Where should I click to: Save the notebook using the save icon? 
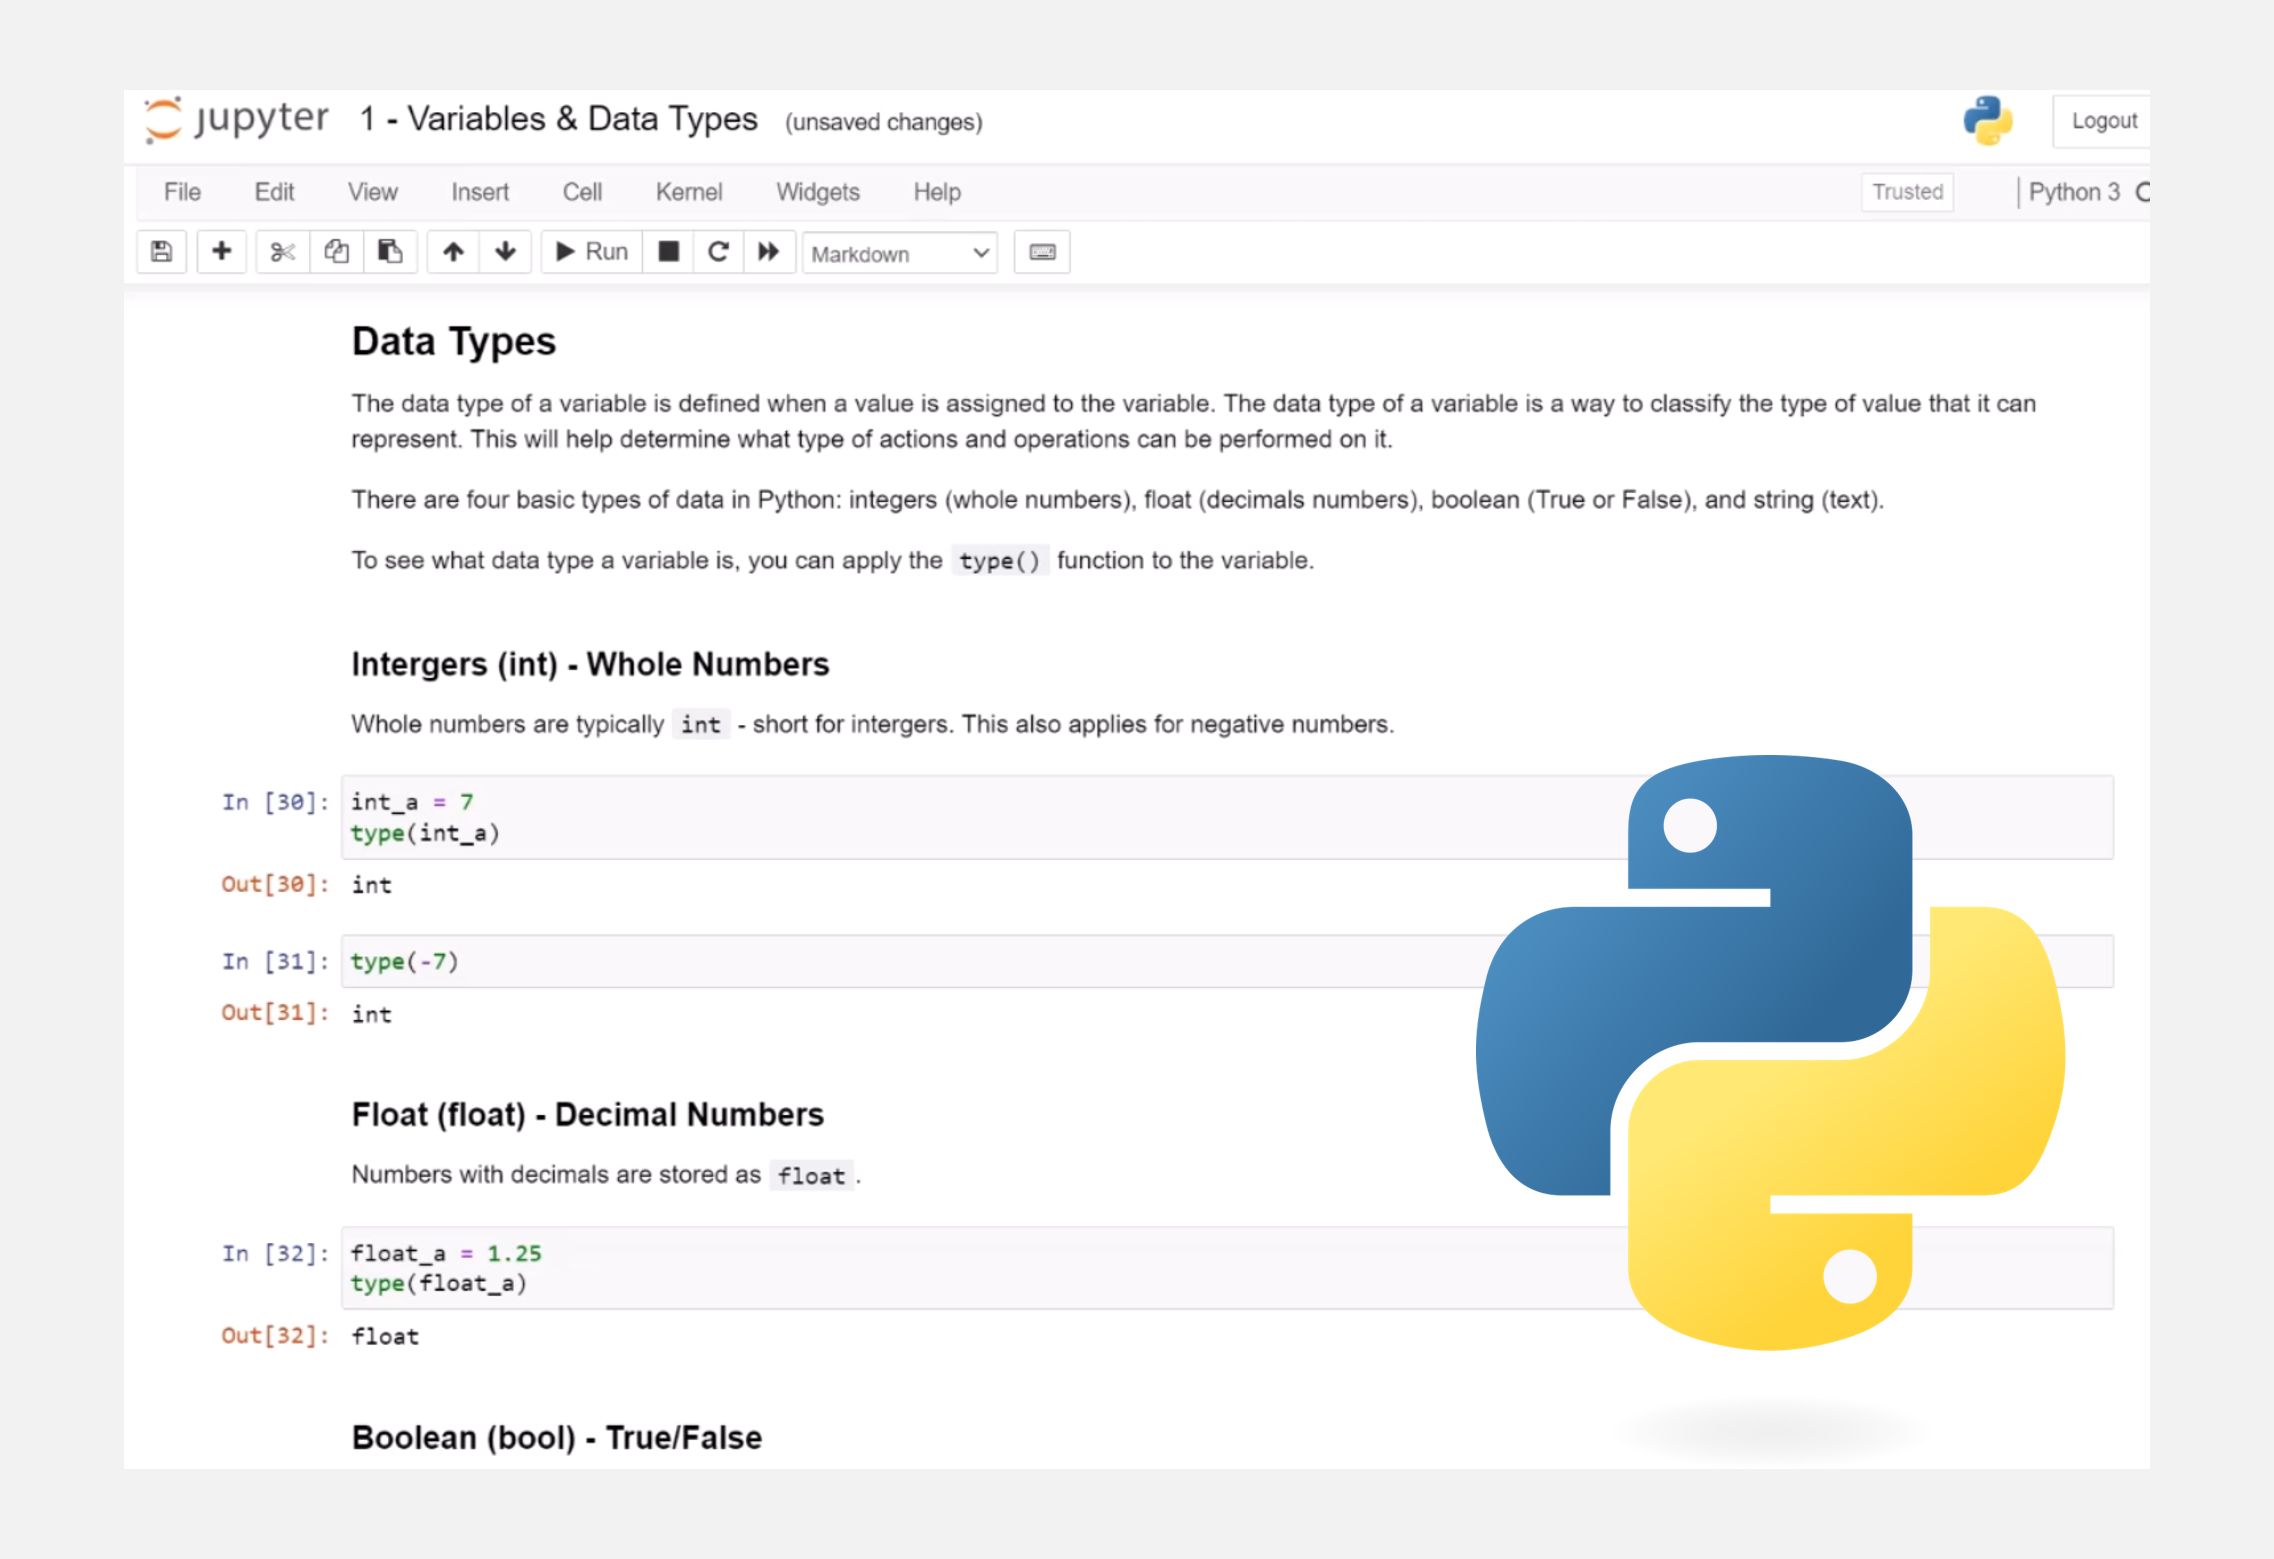[161, 252]
